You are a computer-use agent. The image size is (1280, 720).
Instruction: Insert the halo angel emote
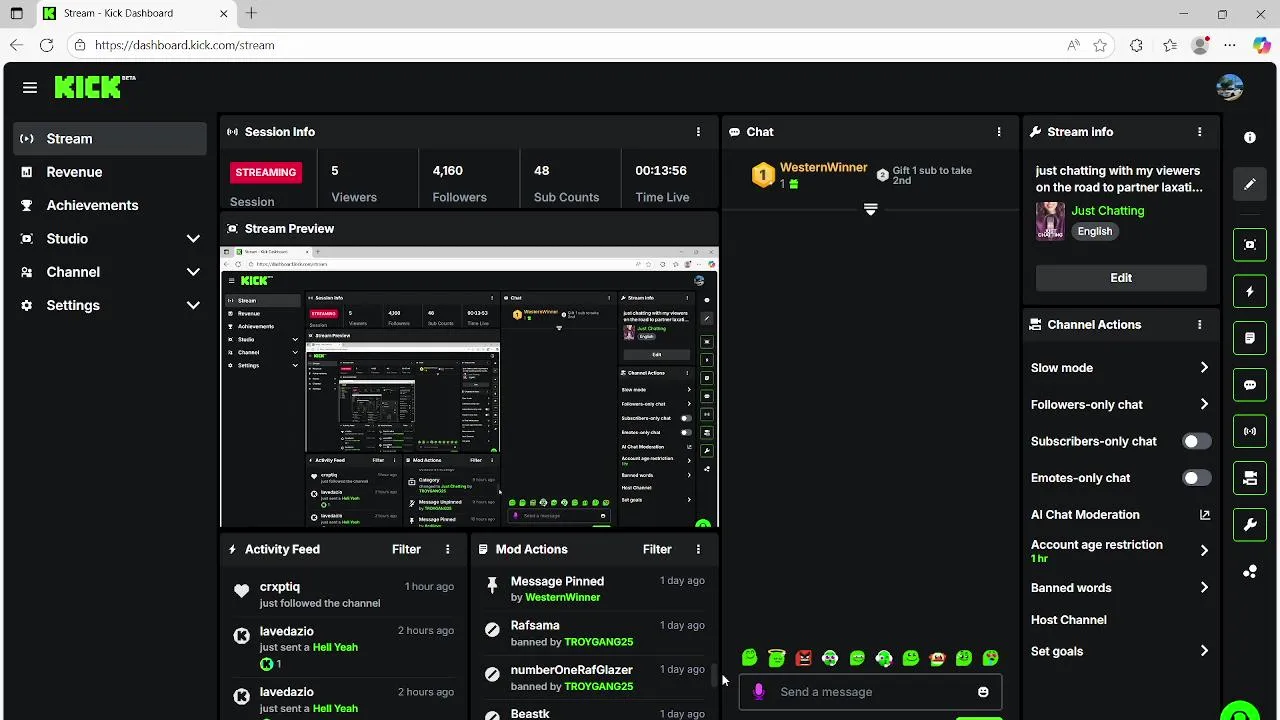coord(776,658)
